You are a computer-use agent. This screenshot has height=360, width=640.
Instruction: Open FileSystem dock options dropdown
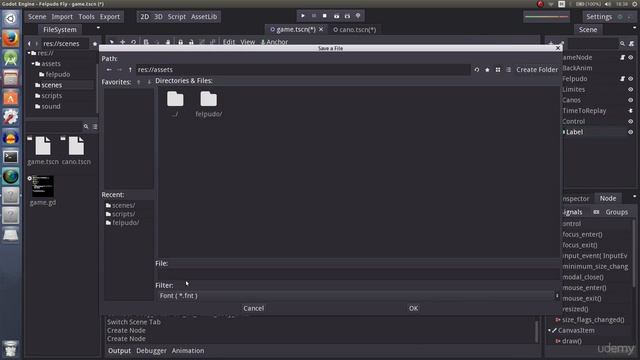[x=98, y=29]
